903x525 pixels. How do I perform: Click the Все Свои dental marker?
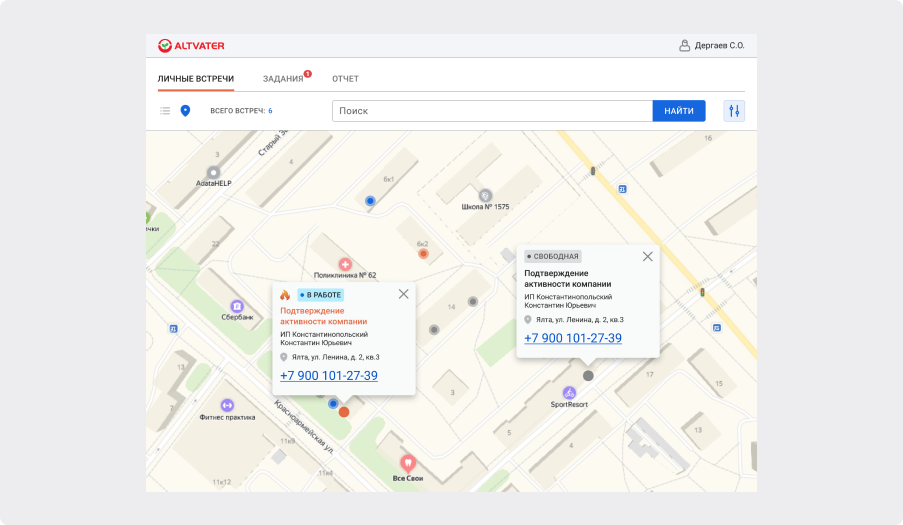pyautogui.click(x=408, y=462)
